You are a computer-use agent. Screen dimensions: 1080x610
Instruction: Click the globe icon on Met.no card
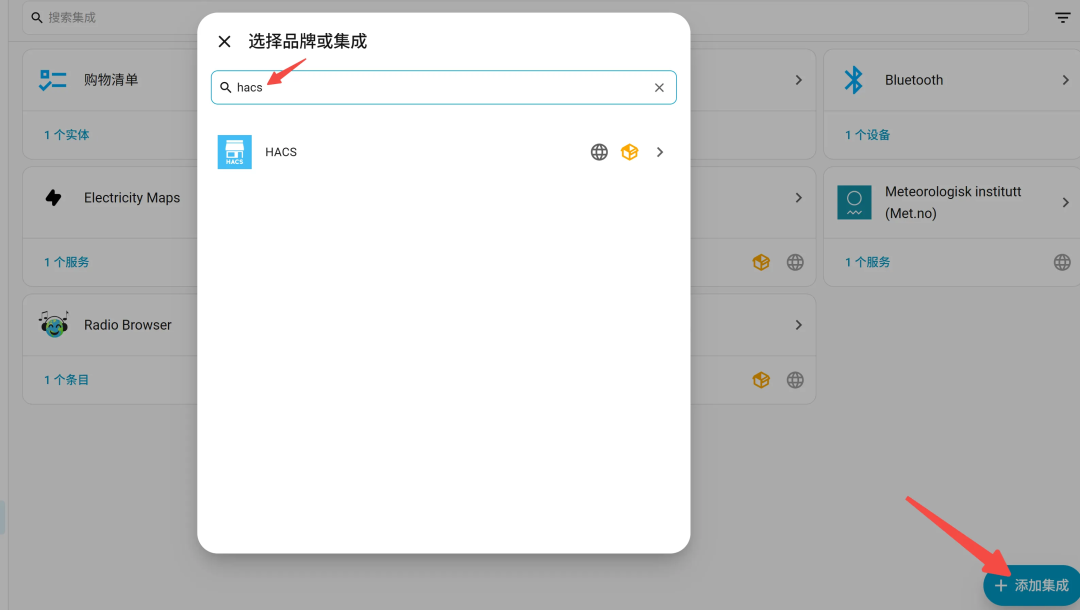[1062, 262]
